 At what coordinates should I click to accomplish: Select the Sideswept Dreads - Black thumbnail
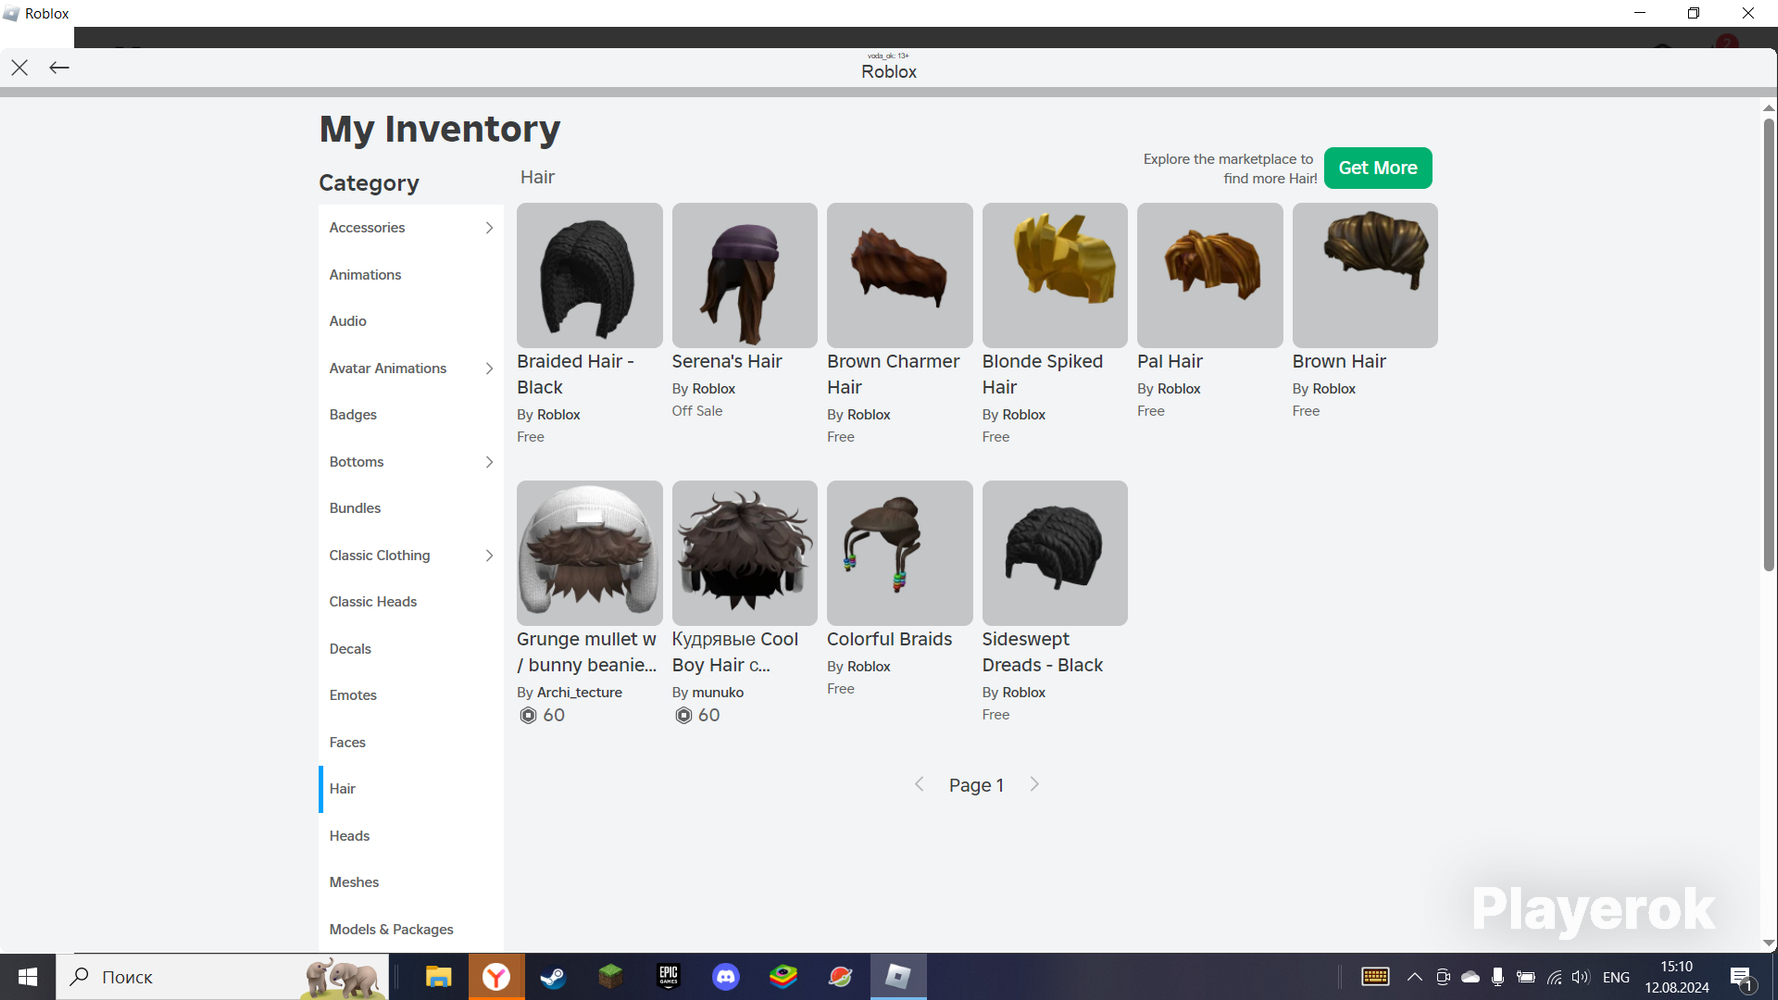(1055, 553)
